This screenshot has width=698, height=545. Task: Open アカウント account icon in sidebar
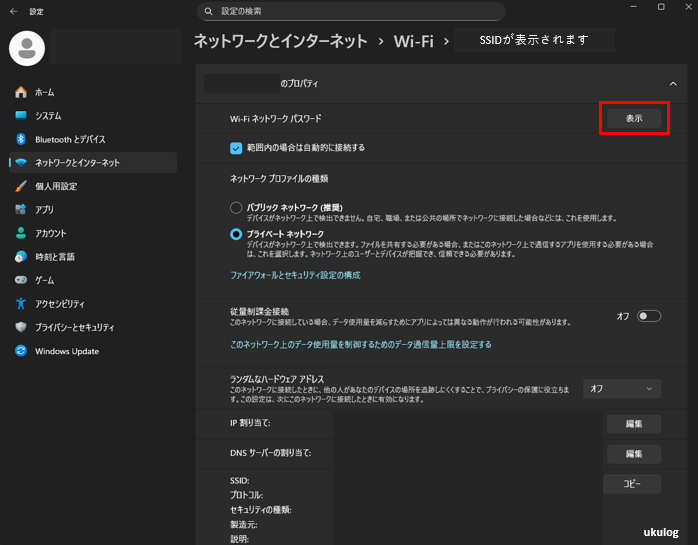(20, 233)
